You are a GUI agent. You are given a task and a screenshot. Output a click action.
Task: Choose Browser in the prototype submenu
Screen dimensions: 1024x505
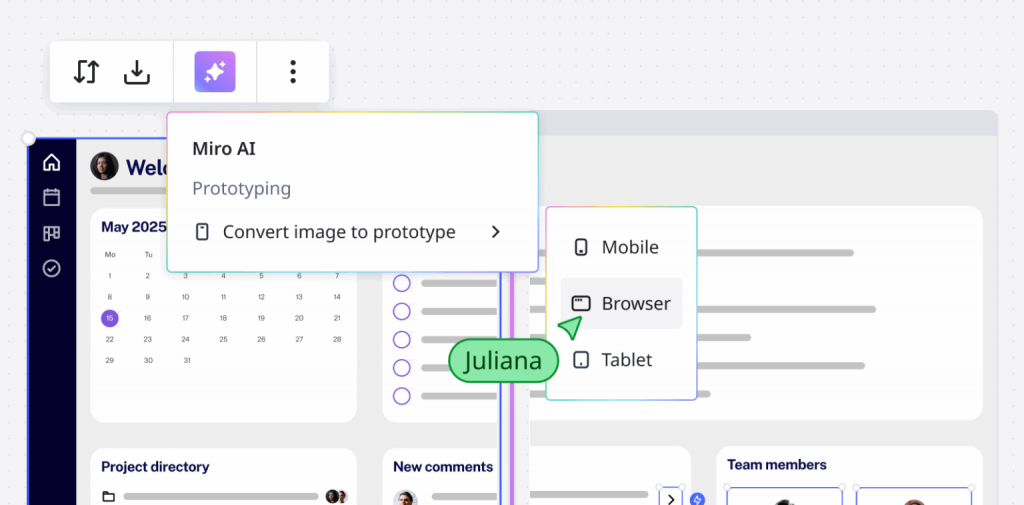coord(621,303)
